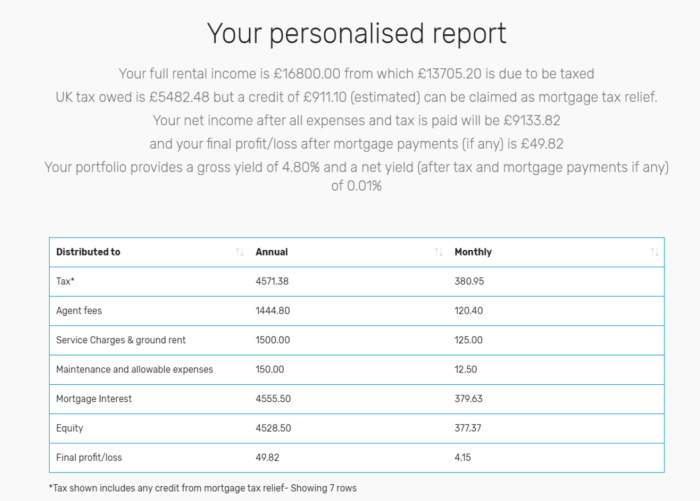Select the Agent fees row
The height and width of the screenshot is (501, 700).
pyautogui.click(x=357, y=311)
